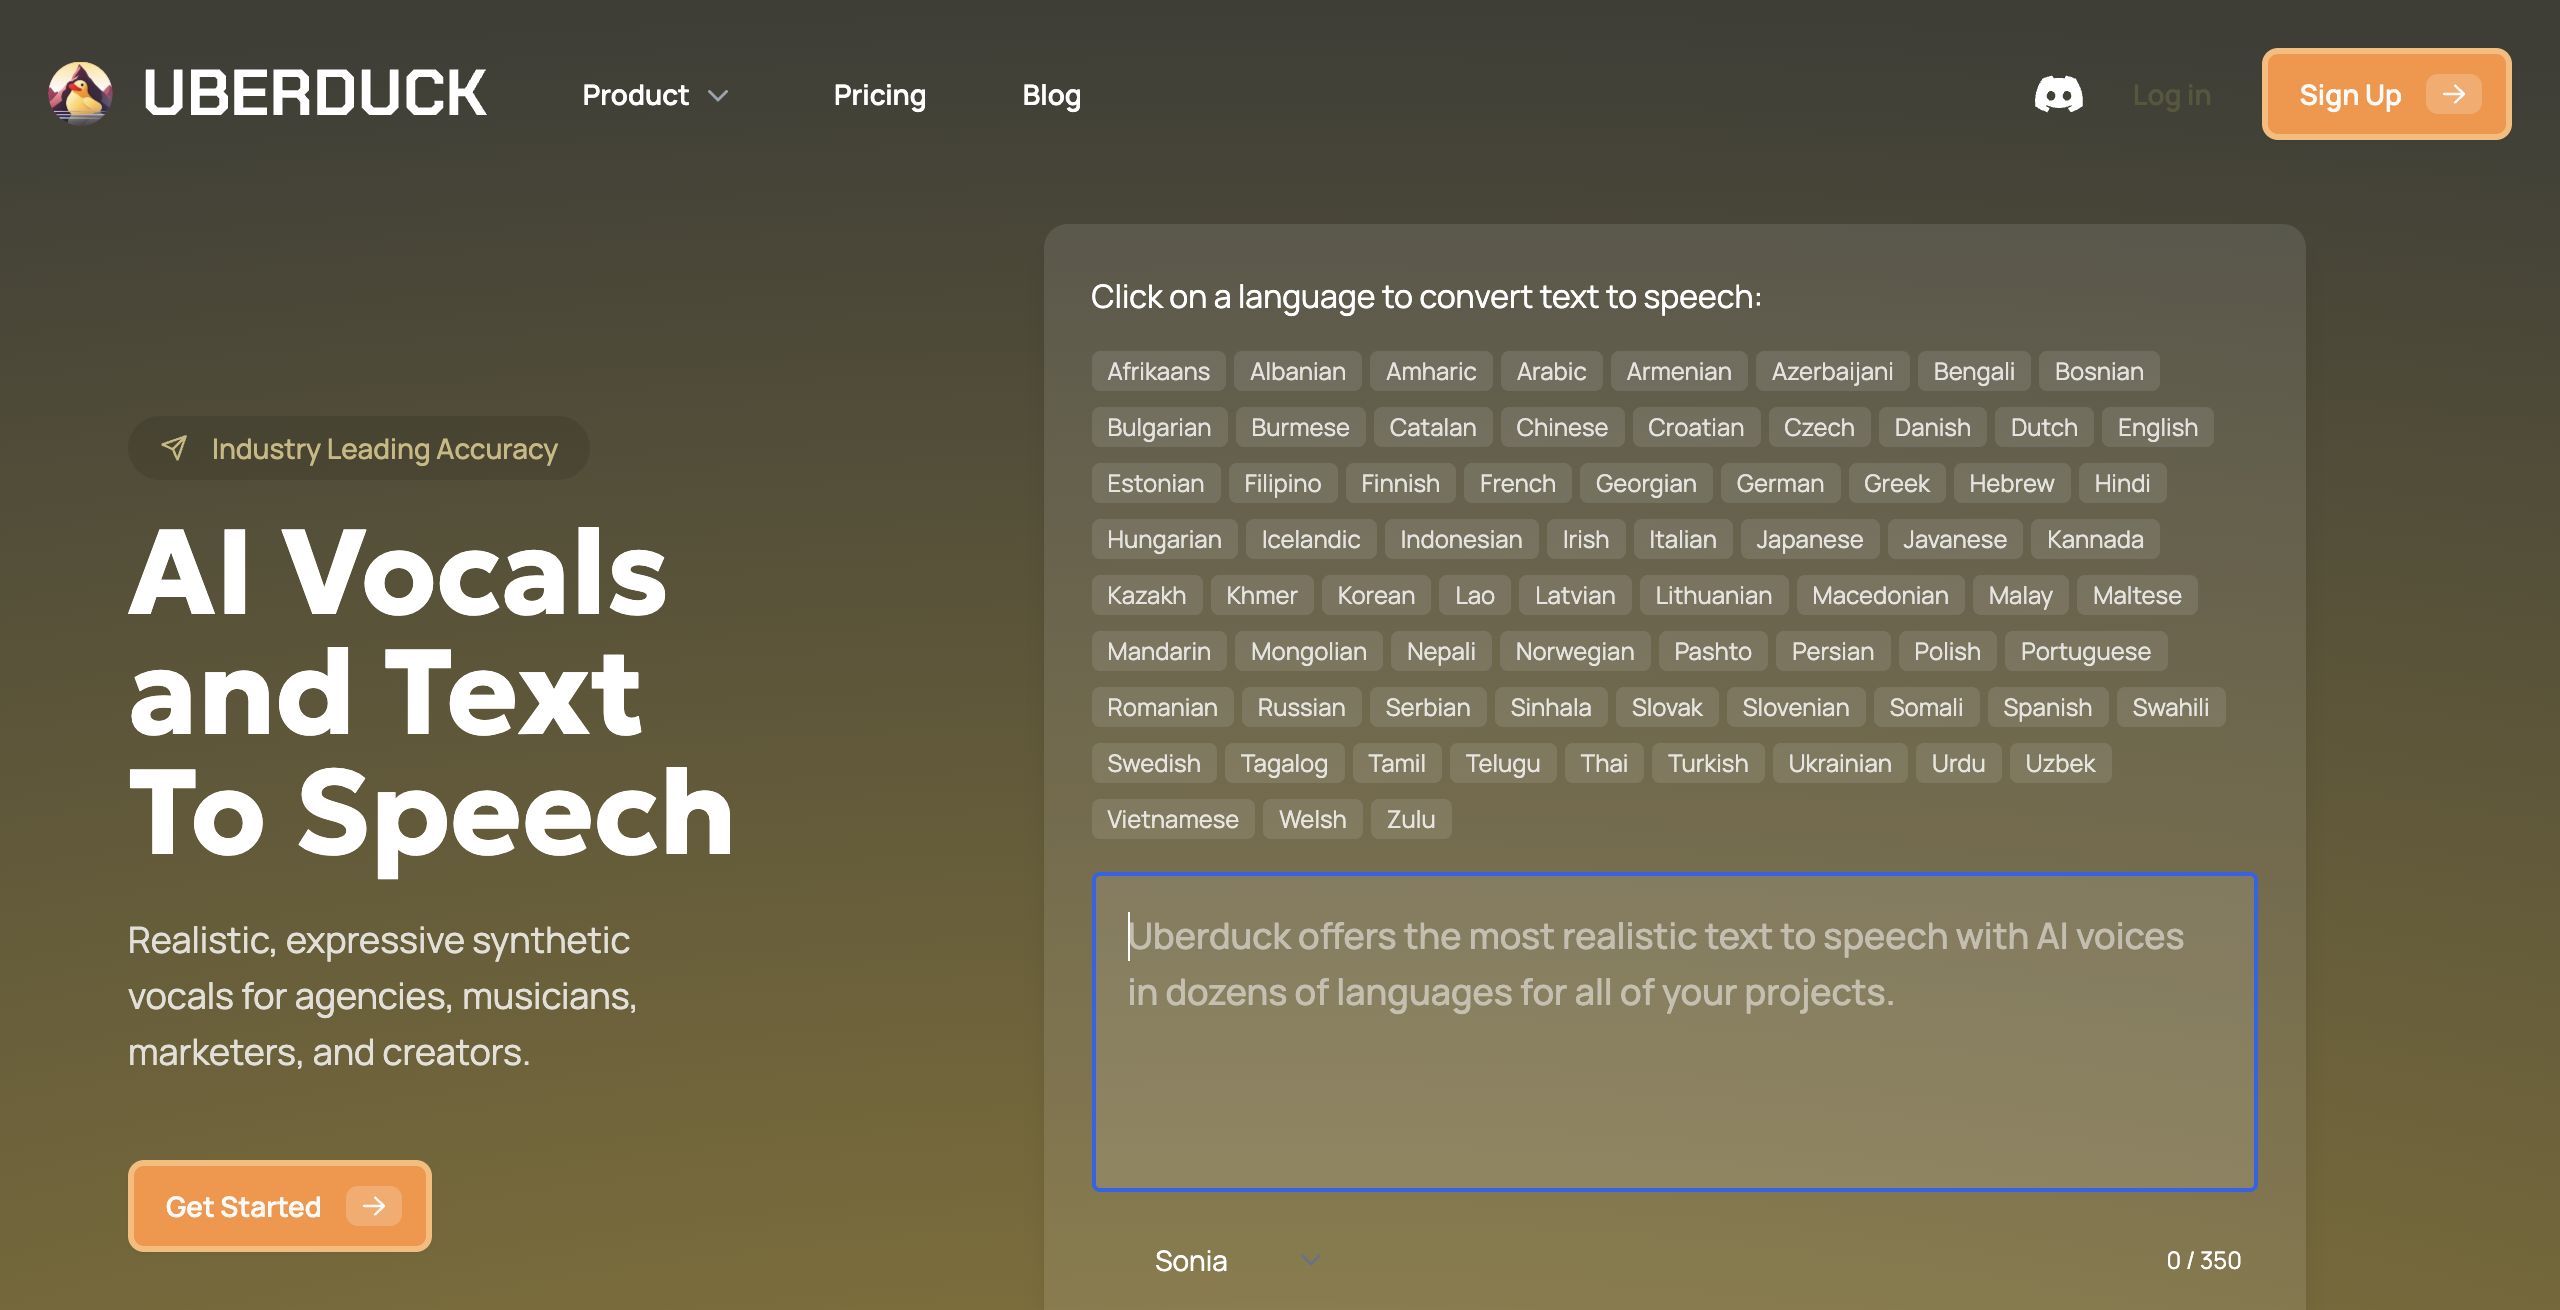The width and height of the screenshot is (2560, 1310).
Task: Click the Sign Up button
Action: click(2387, 94)
